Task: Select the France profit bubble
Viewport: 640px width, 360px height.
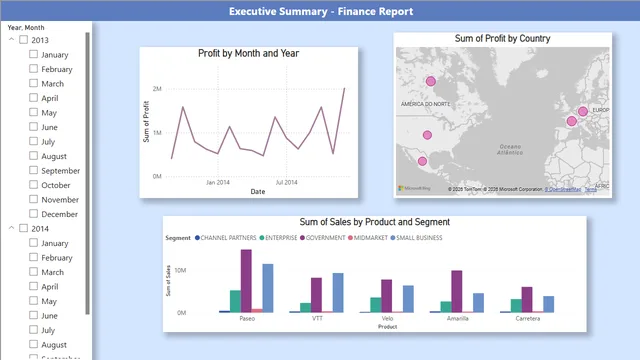Action: tap(572, 121)
